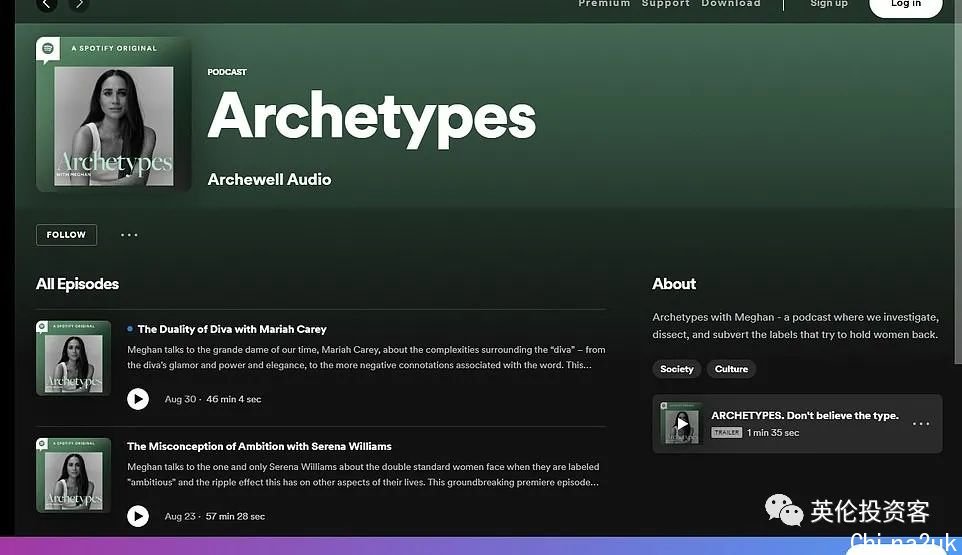Click the Serena Williams episode description text
Viewport: 962px width, 555px height.
(x=363, y=475)
